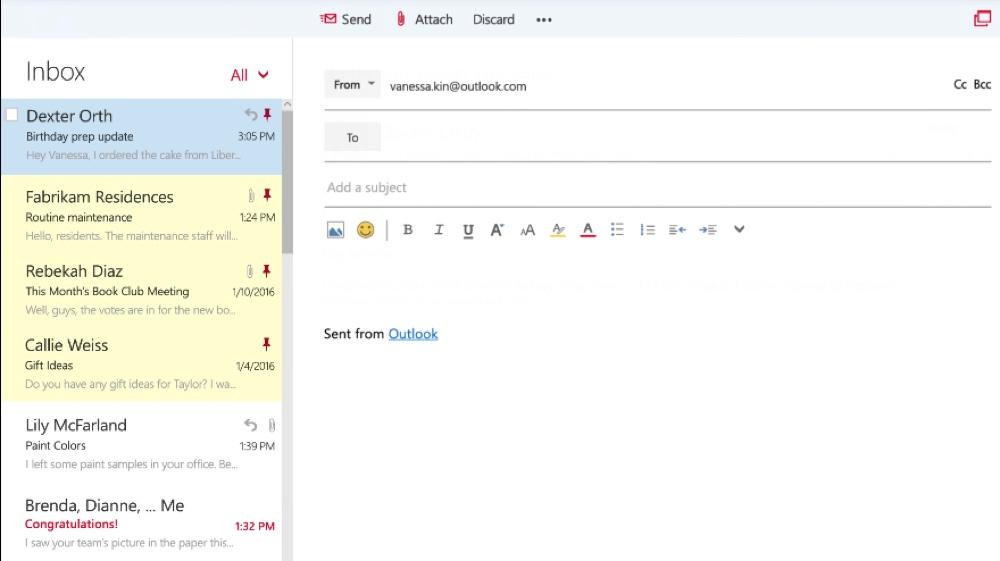
Task: Open the more options ellipsis menu
Action: click(543, 20)
